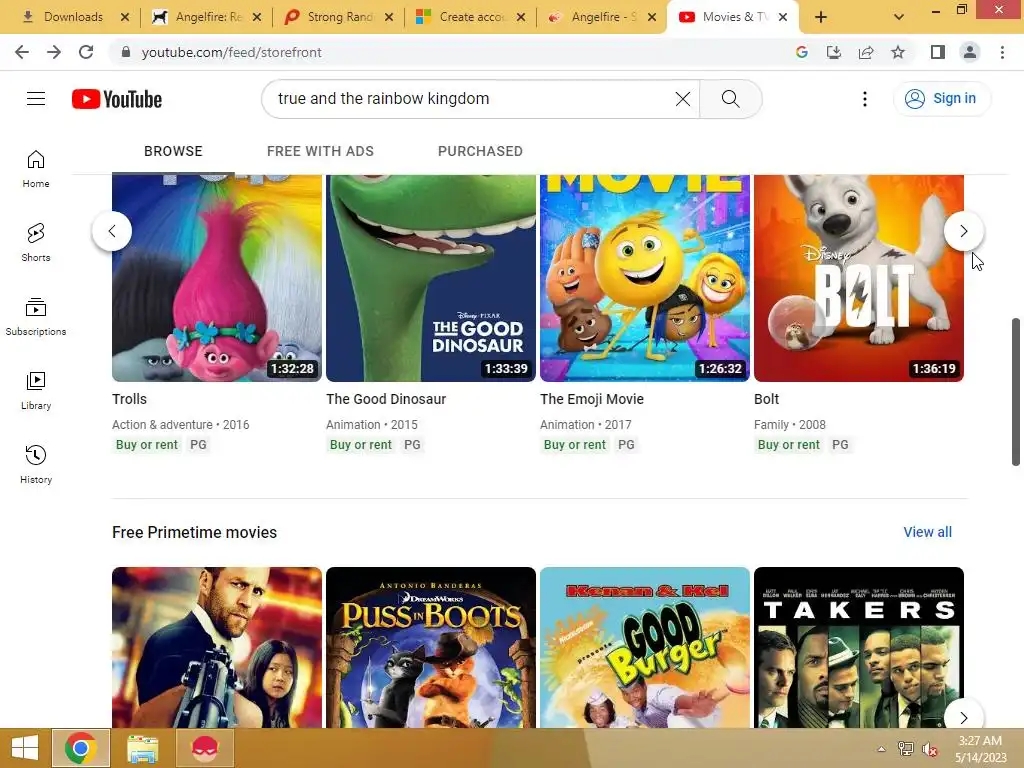The width and height of the screenshot is (1024, 768).
Task: Click Buy or rent under Trolls
Action: coord(147,445)
